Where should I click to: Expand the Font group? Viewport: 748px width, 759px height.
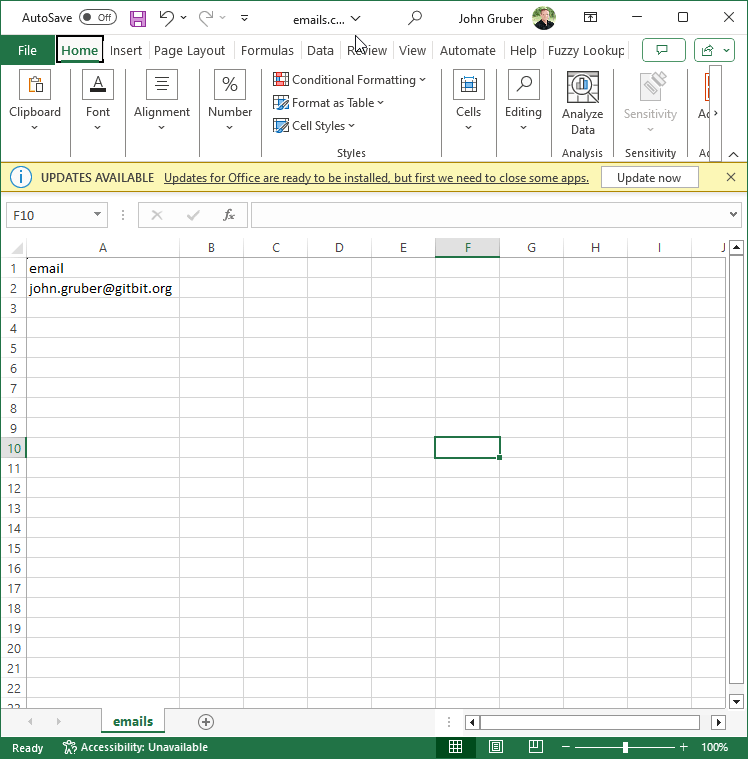click(98, 101)
